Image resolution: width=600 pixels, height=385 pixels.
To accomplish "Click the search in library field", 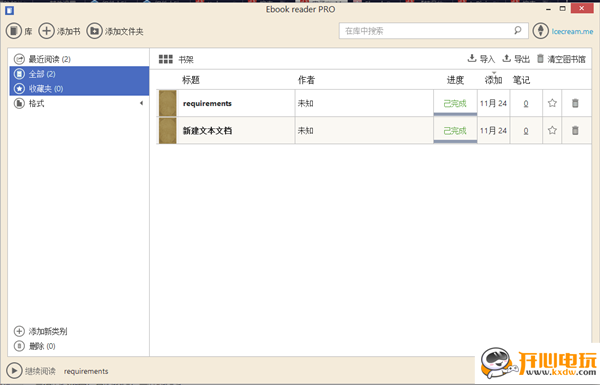I will [x=433, y=31].
